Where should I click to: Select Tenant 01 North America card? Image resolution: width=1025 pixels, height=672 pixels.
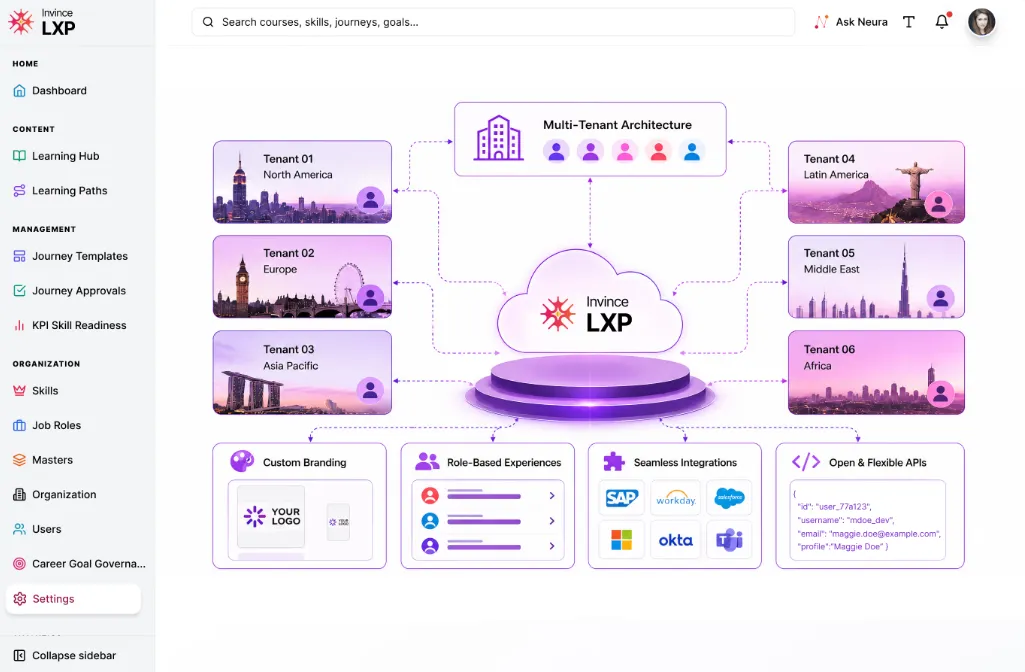pos(302,182)
